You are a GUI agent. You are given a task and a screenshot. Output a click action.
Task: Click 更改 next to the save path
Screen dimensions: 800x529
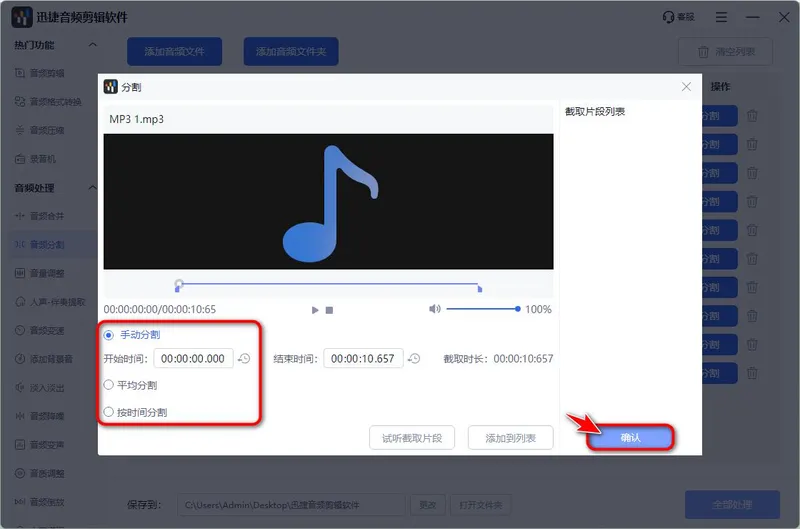(x=428, y=505)
